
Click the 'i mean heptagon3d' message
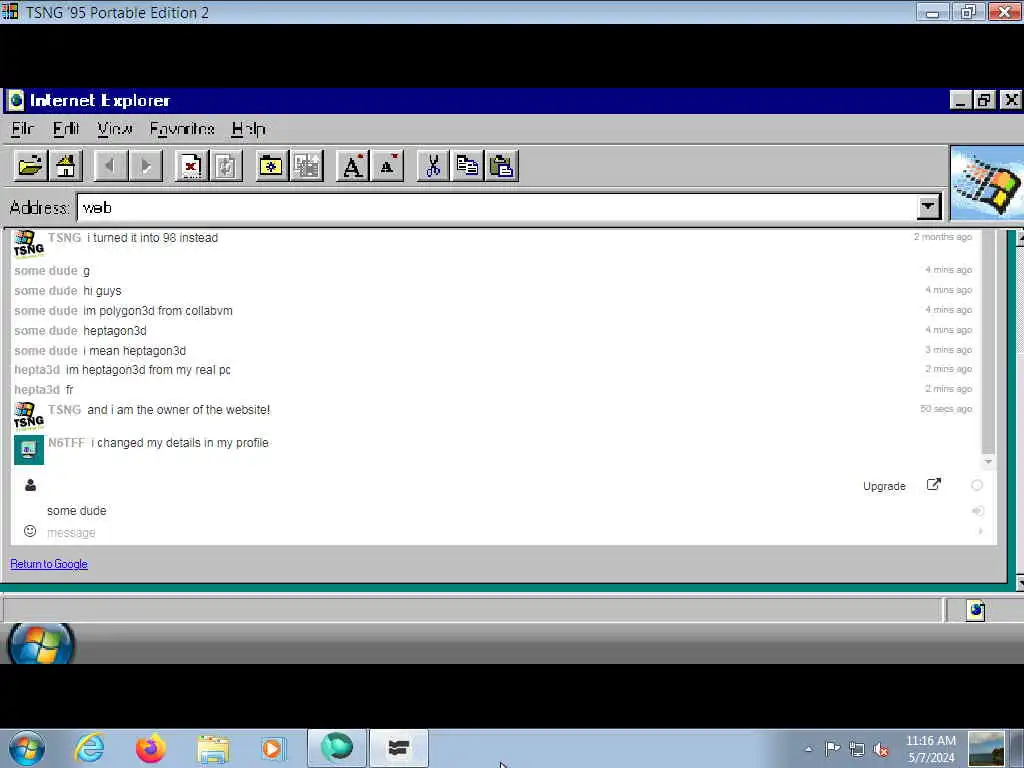click(135, 351)
